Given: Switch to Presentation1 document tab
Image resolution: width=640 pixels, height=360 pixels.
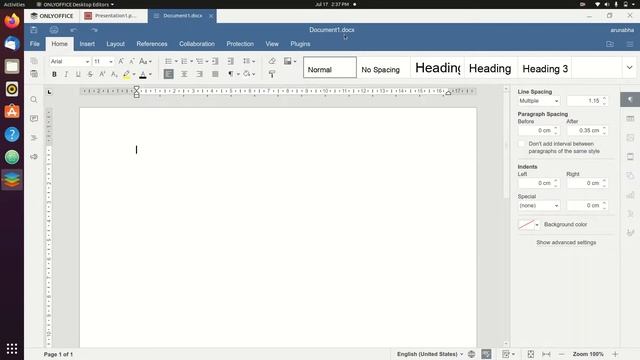Looking at the screenshot, I should click(113, 16).
